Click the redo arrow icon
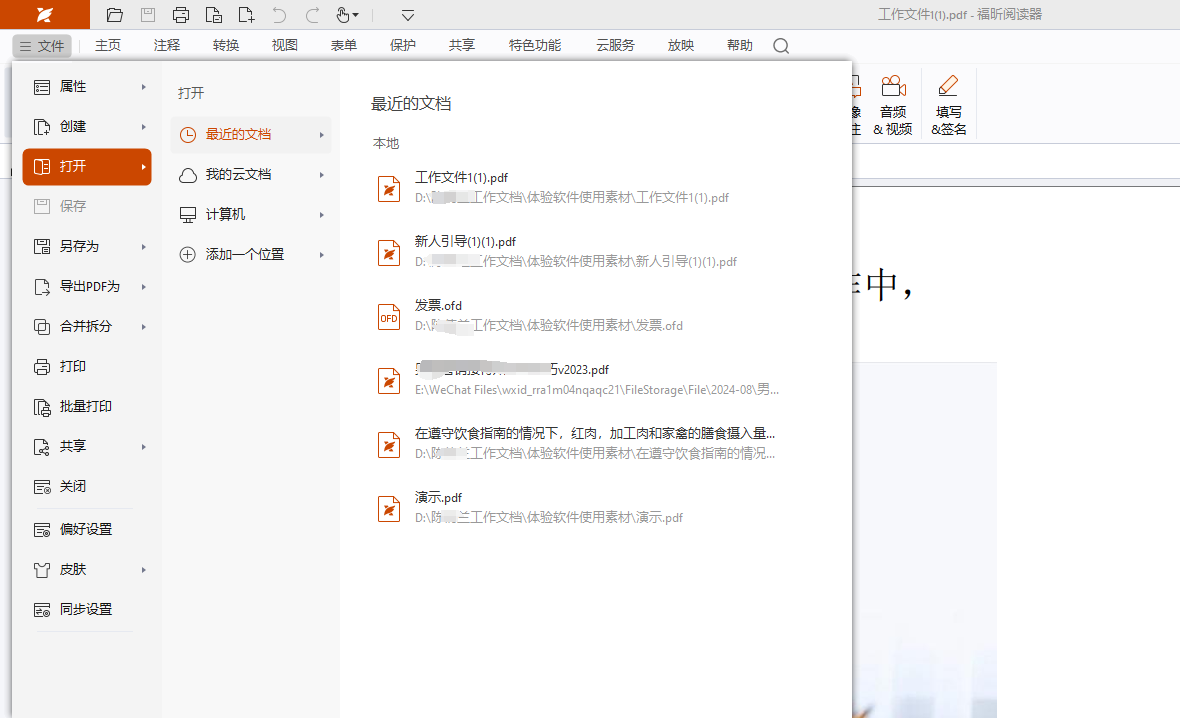The image size is (1180, 718). tap(312, 15)
